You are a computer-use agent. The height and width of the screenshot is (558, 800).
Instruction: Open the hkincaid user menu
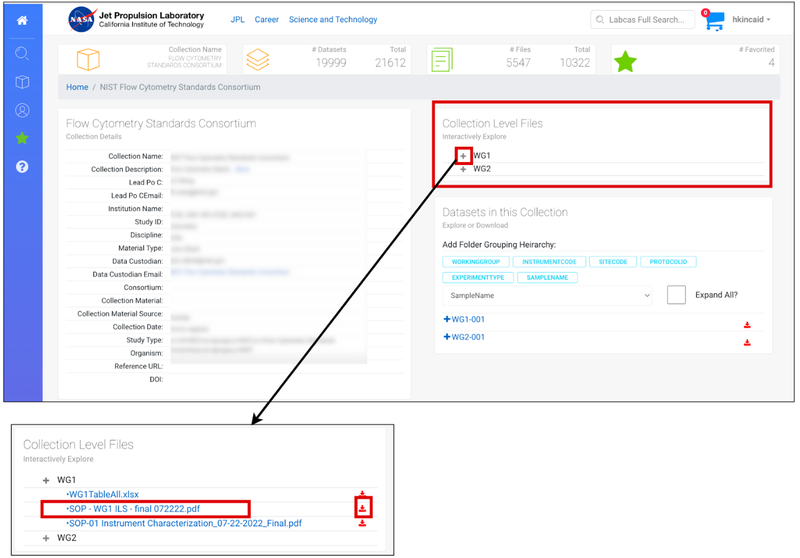coord(750,20)
